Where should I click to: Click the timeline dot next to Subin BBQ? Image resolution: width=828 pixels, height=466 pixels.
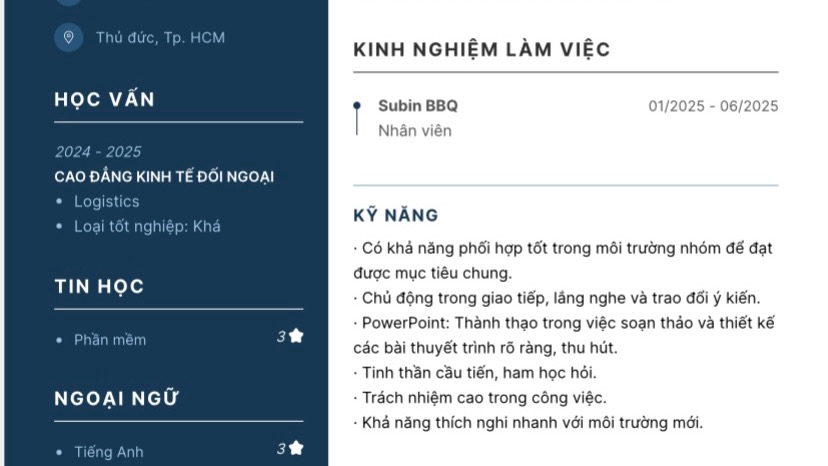point(357,105)
